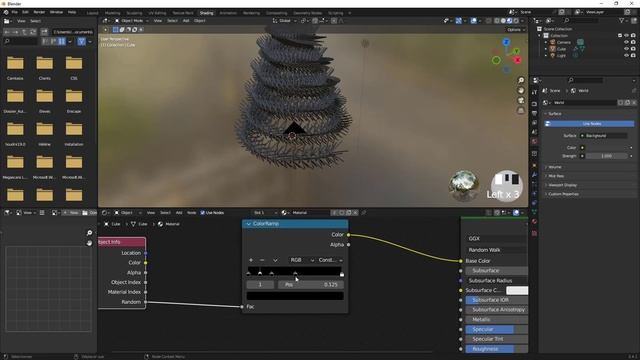The height and width of the screenshot is (360, 640).
Task: Toggle Camera render camera icon in outliner
Action: (x=633, y=42)
